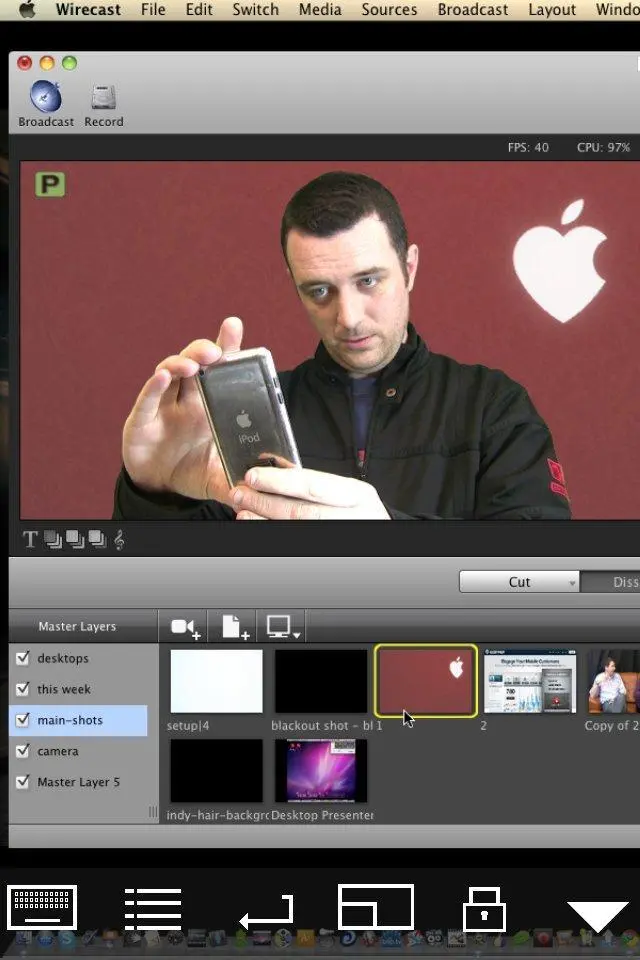Select the setup|4 white shot thumbnail
640x960 pixels.
pos(216,681)
